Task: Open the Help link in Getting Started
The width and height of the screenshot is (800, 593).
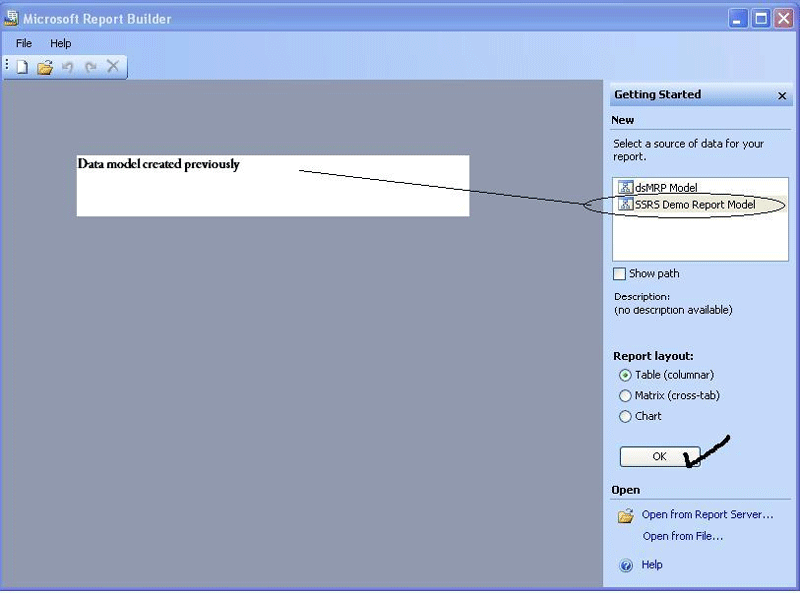Action: pyautogui.click(x=652, y=564)
